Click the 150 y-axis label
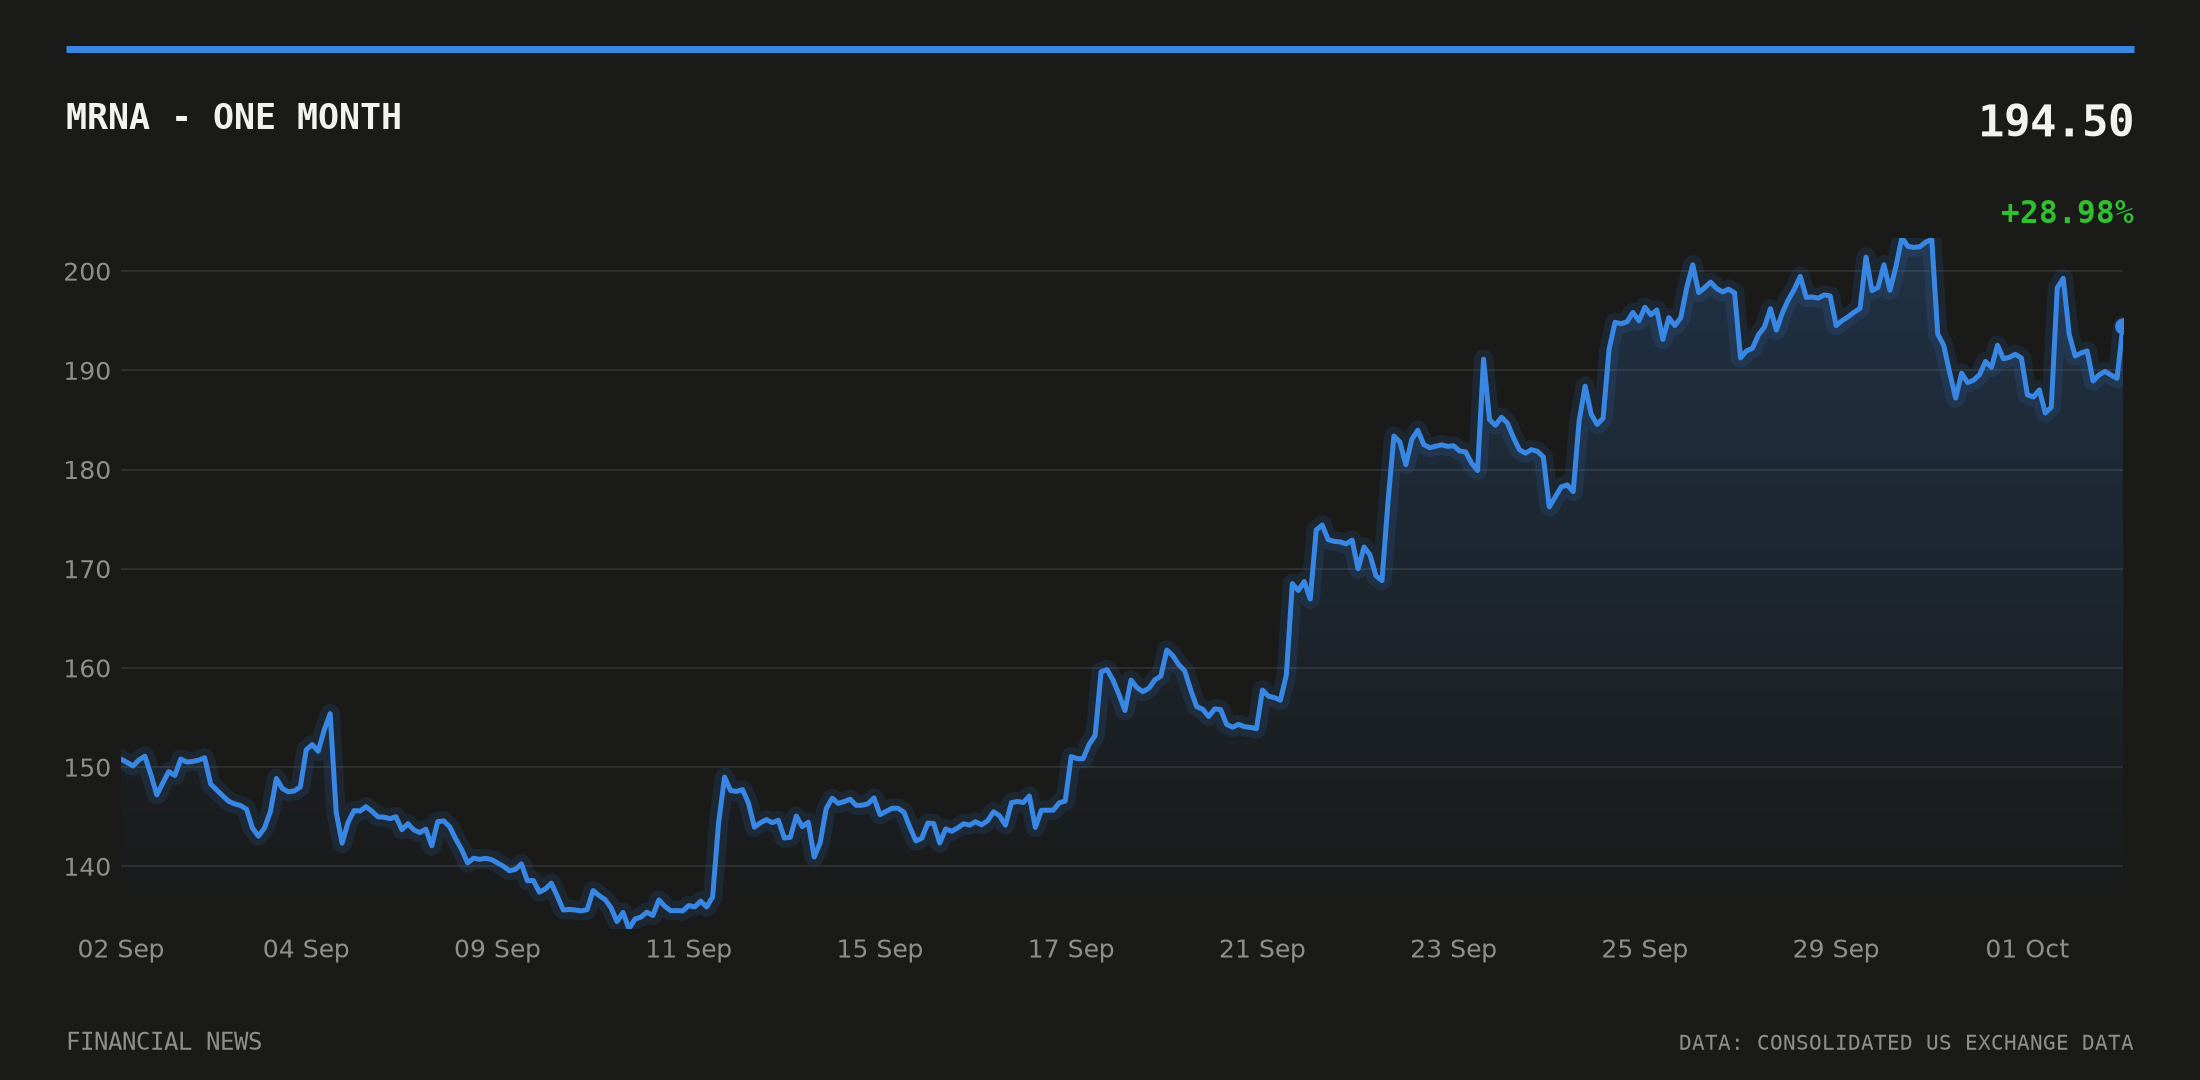 coord(87,767)
